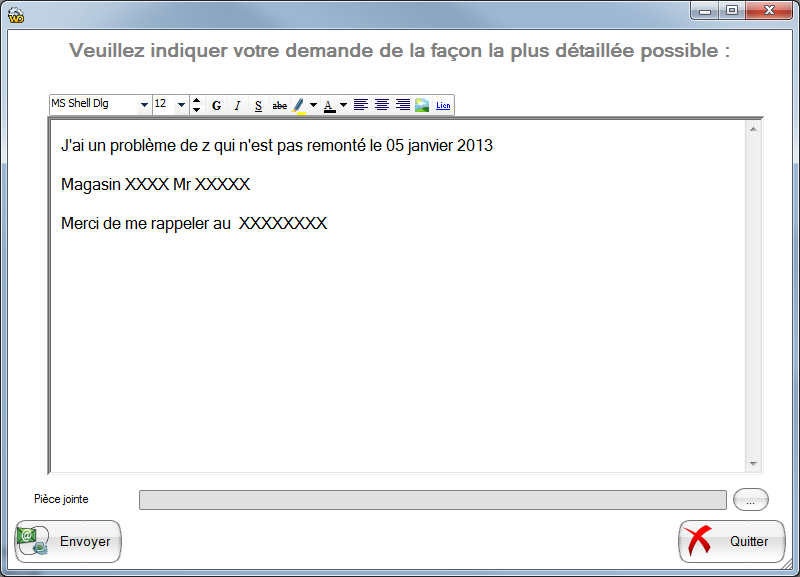Quit the dialog via the Quitter button
The image size is (800, 577).
coord(732,541)
